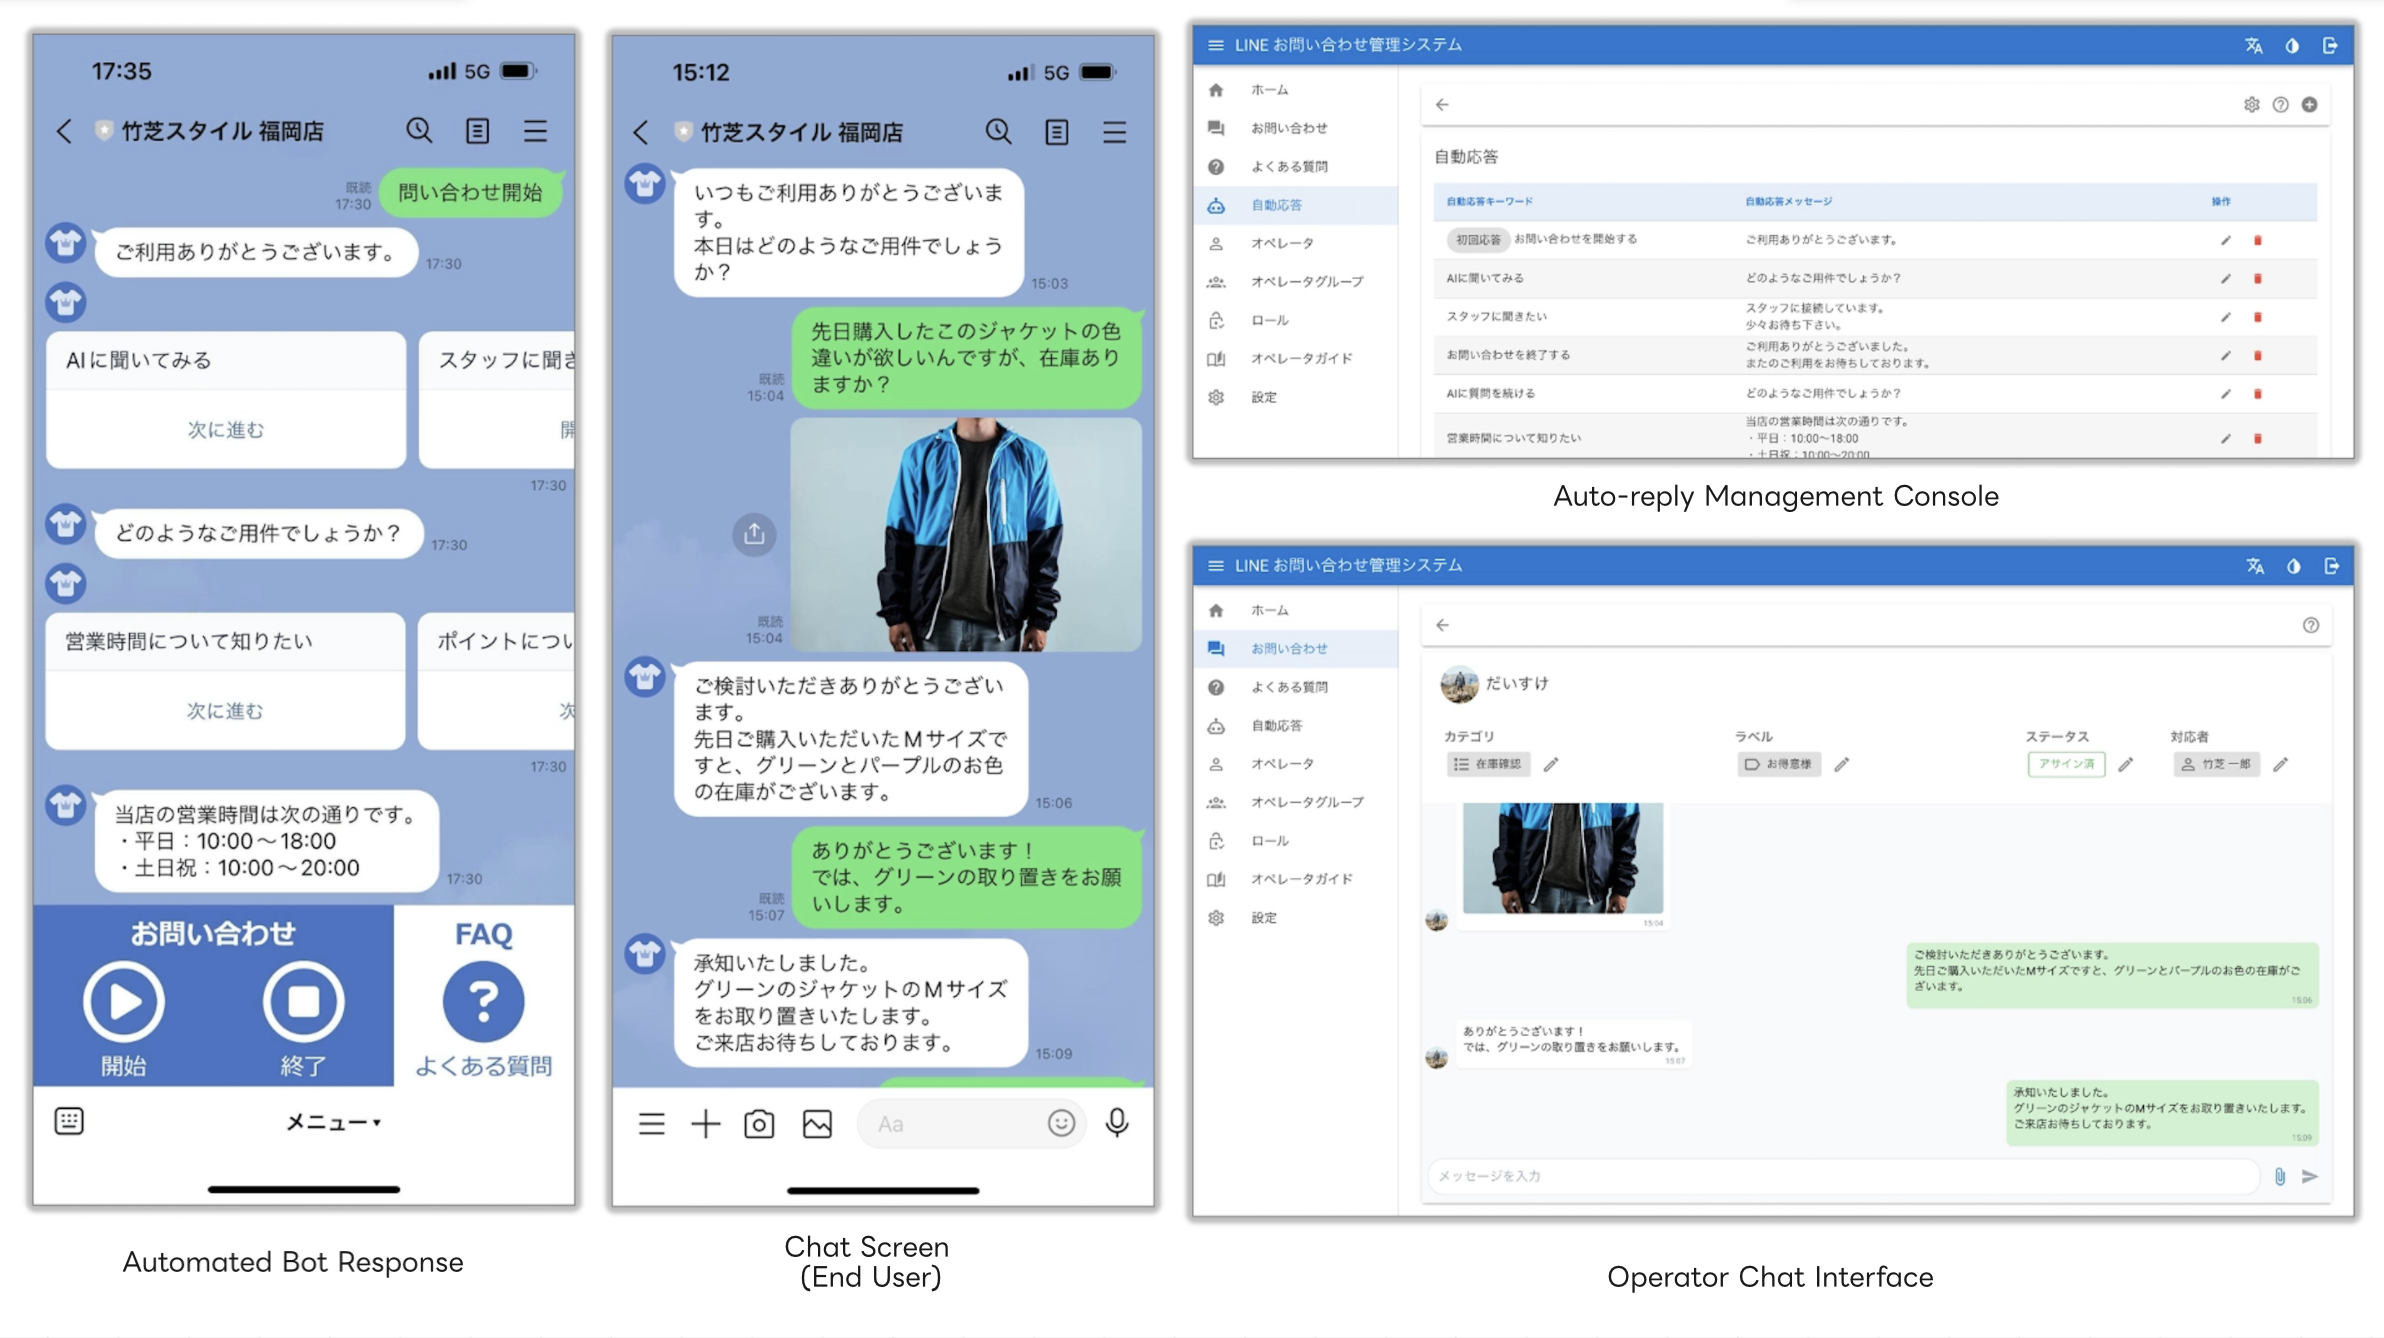Toggle the dark mode contrast icon in operator console
Viewport: 2384px width, 1338px height.
[2293, 566]
